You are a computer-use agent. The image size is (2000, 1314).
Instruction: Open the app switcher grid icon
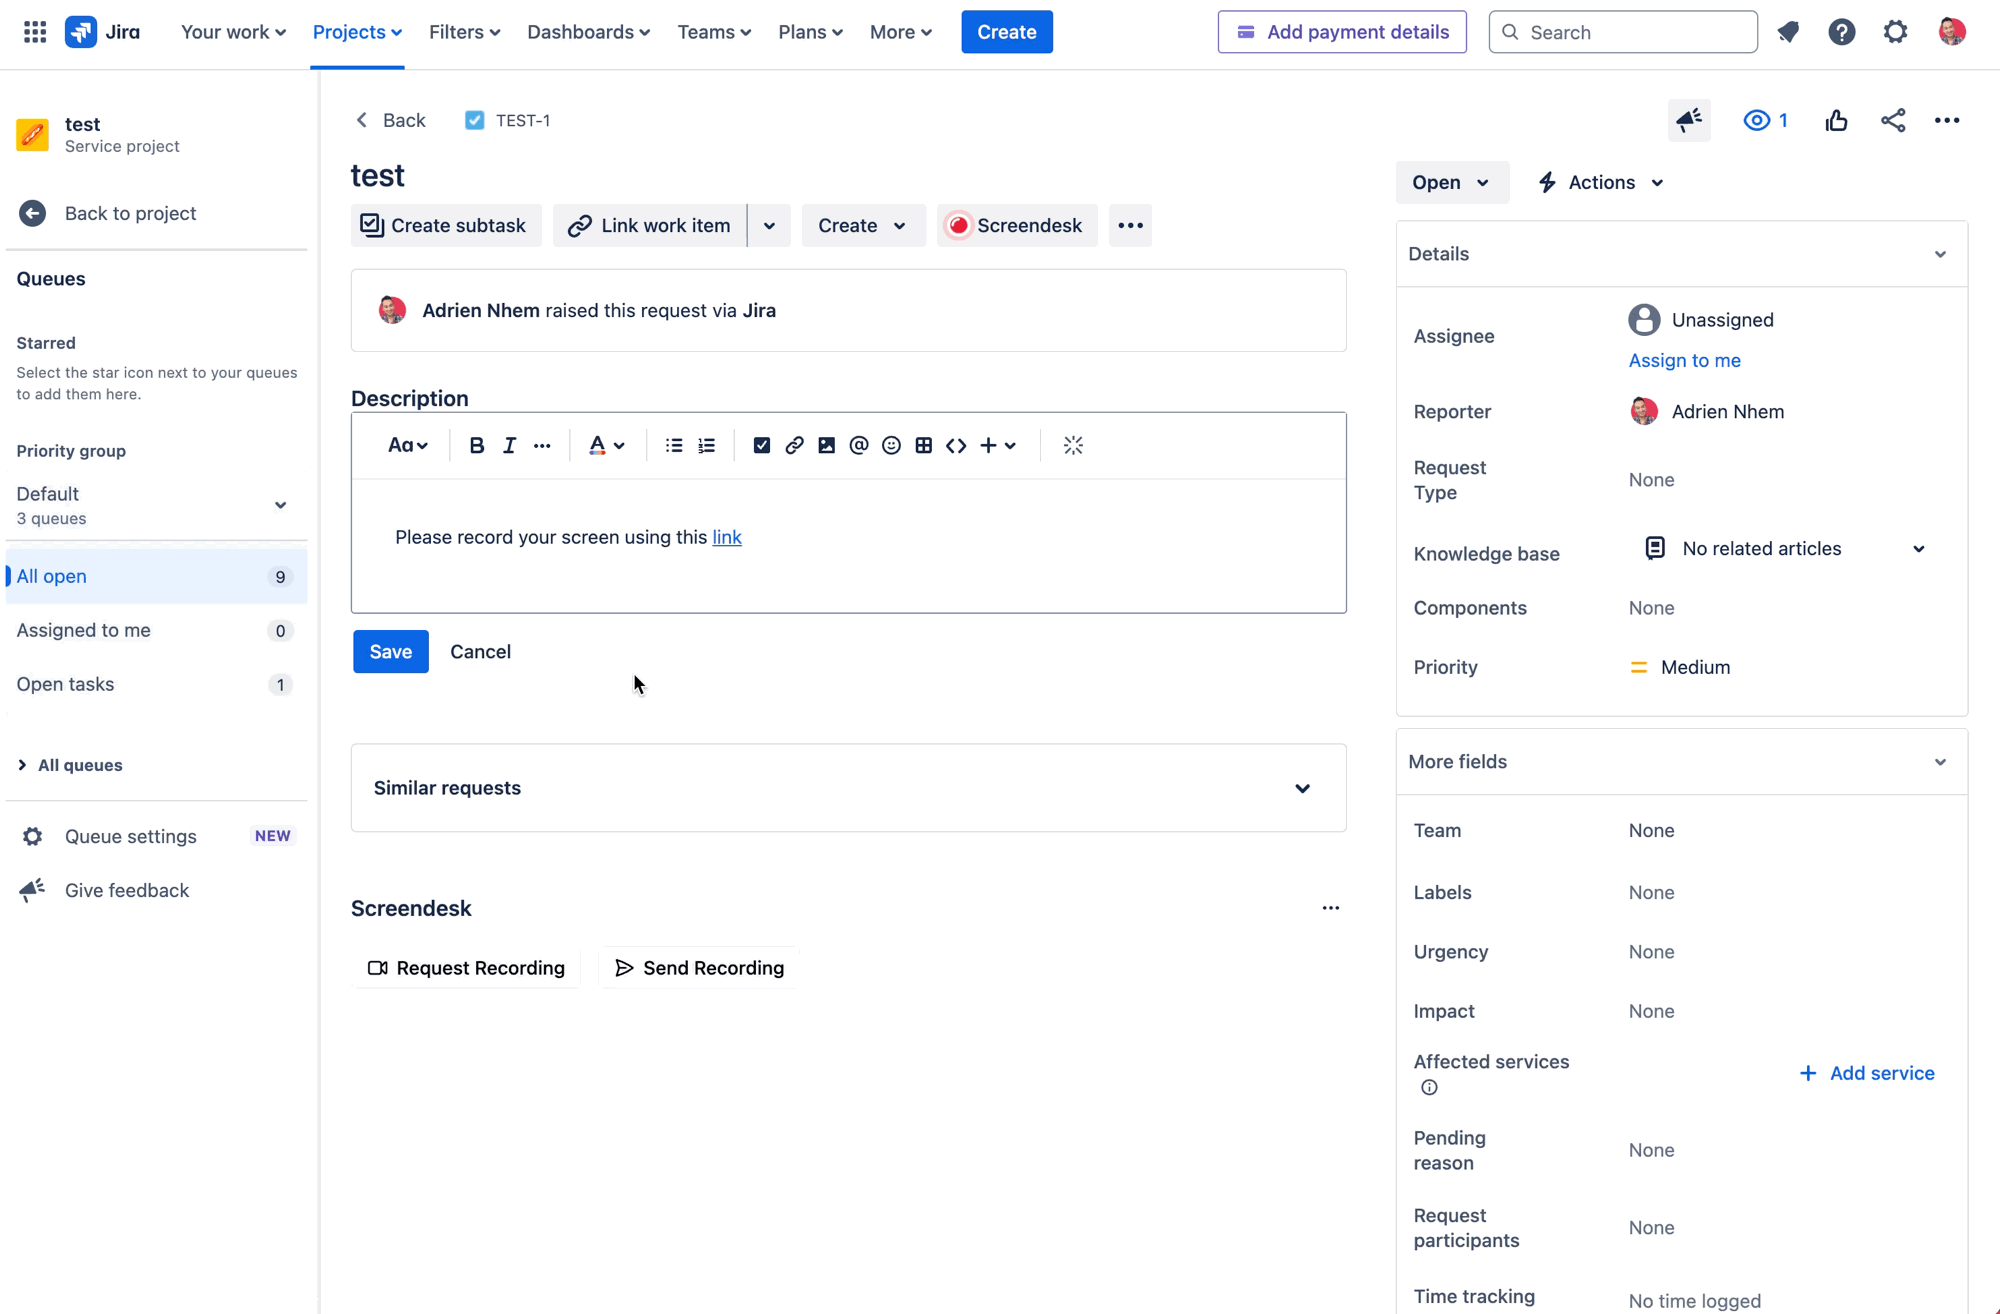pyautogui.click(x=35, y=32)
